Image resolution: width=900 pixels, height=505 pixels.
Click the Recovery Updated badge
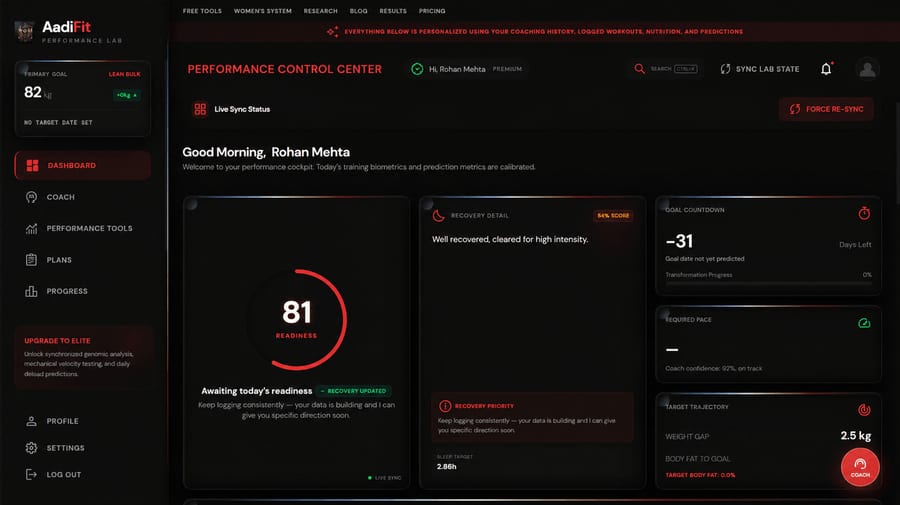point(354,391)
